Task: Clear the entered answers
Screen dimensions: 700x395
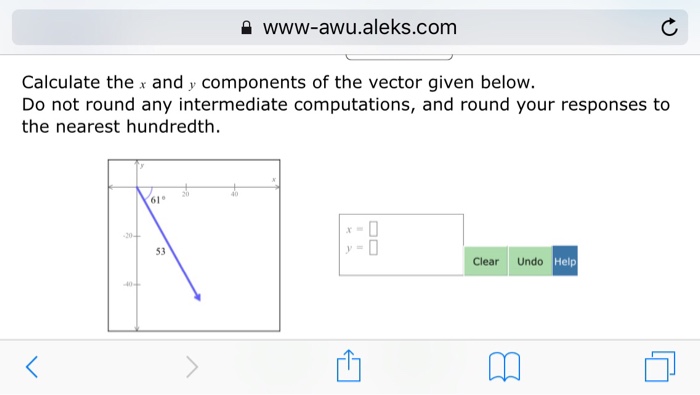Action: [x=486, y=261]
